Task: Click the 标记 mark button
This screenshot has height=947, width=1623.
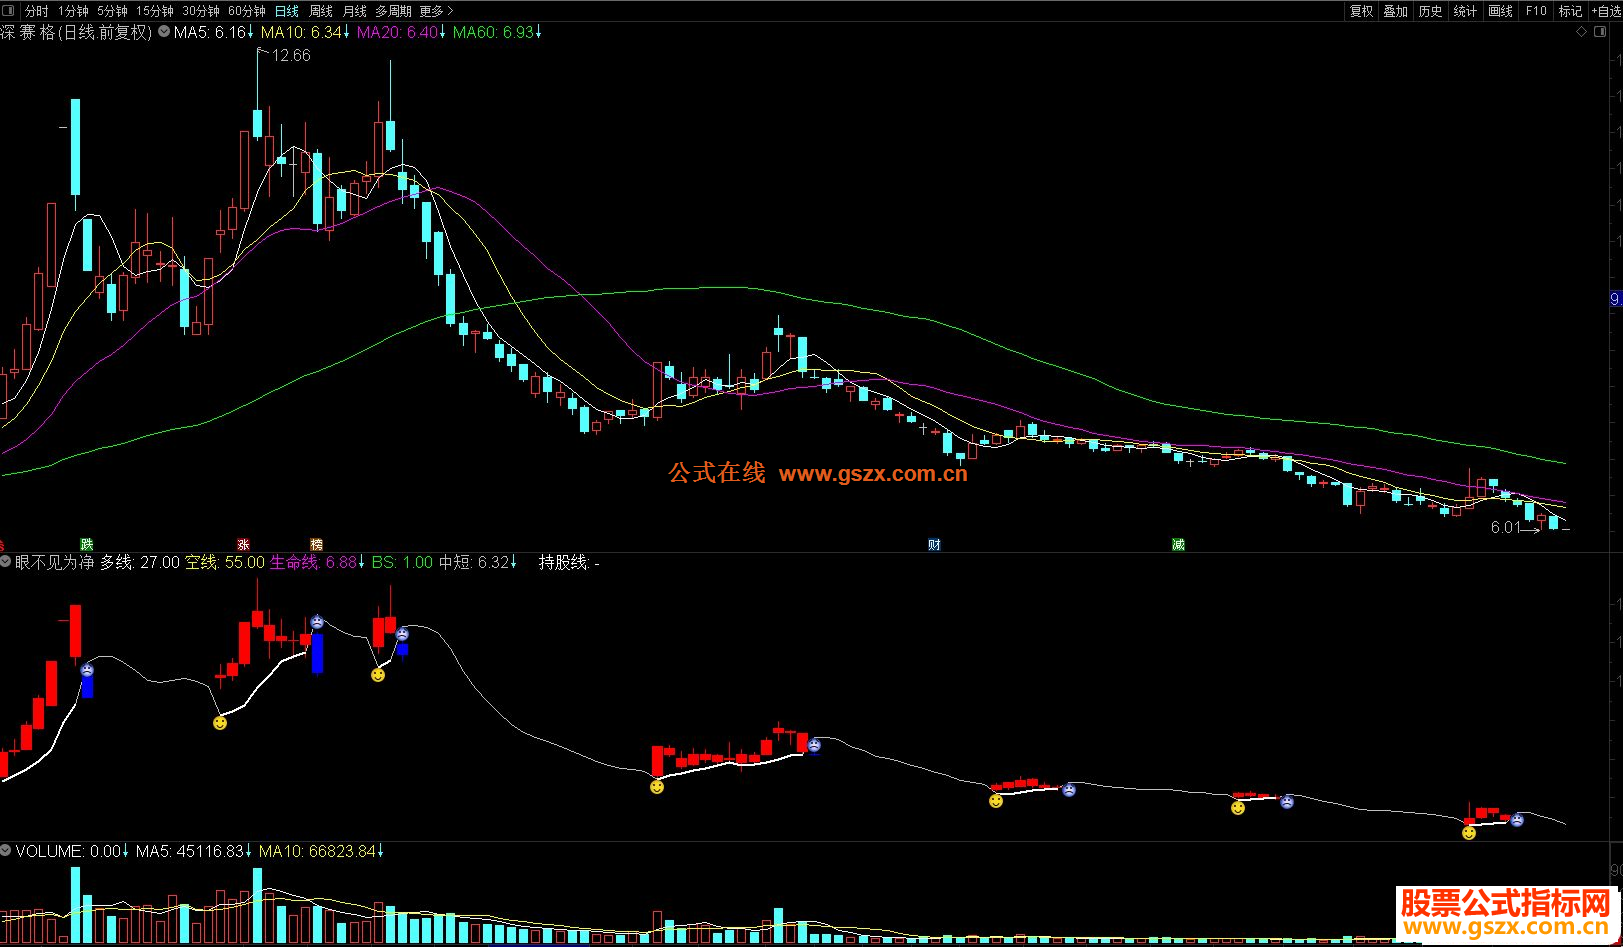Action: point(1570,11)
